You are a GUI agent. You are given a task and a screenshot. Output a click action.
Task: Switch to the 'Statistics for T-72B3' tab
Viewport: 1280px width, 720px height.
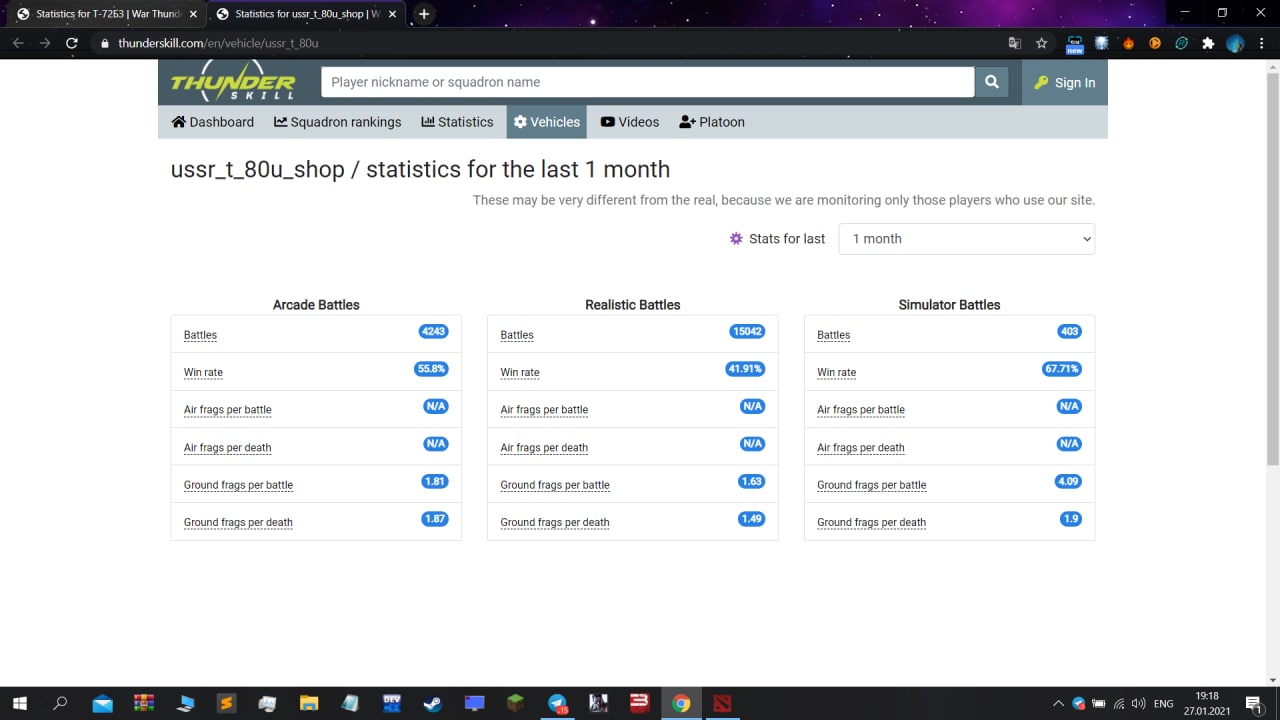tap(106, 14)
